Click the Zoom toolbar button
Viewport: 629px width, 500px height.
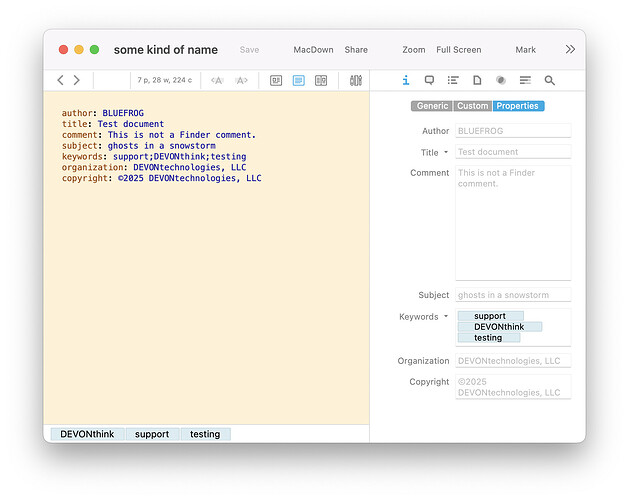pos(414,50)
